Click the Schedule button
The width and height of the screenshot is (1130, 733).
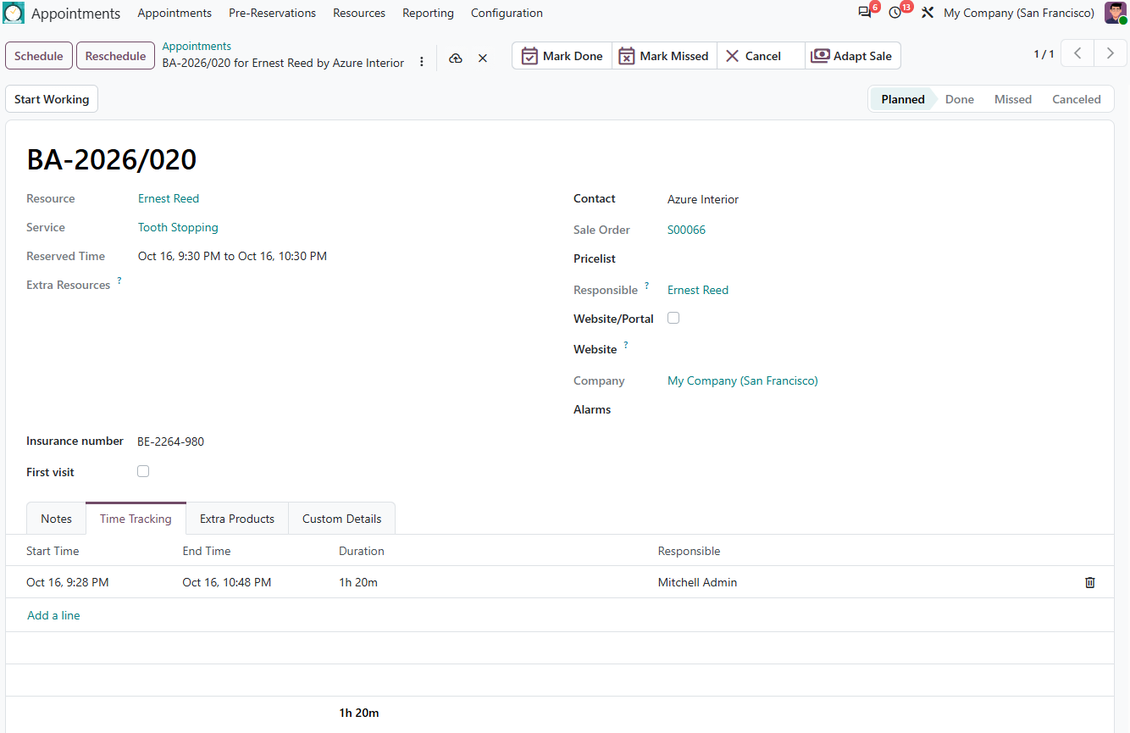pos(39,55)
